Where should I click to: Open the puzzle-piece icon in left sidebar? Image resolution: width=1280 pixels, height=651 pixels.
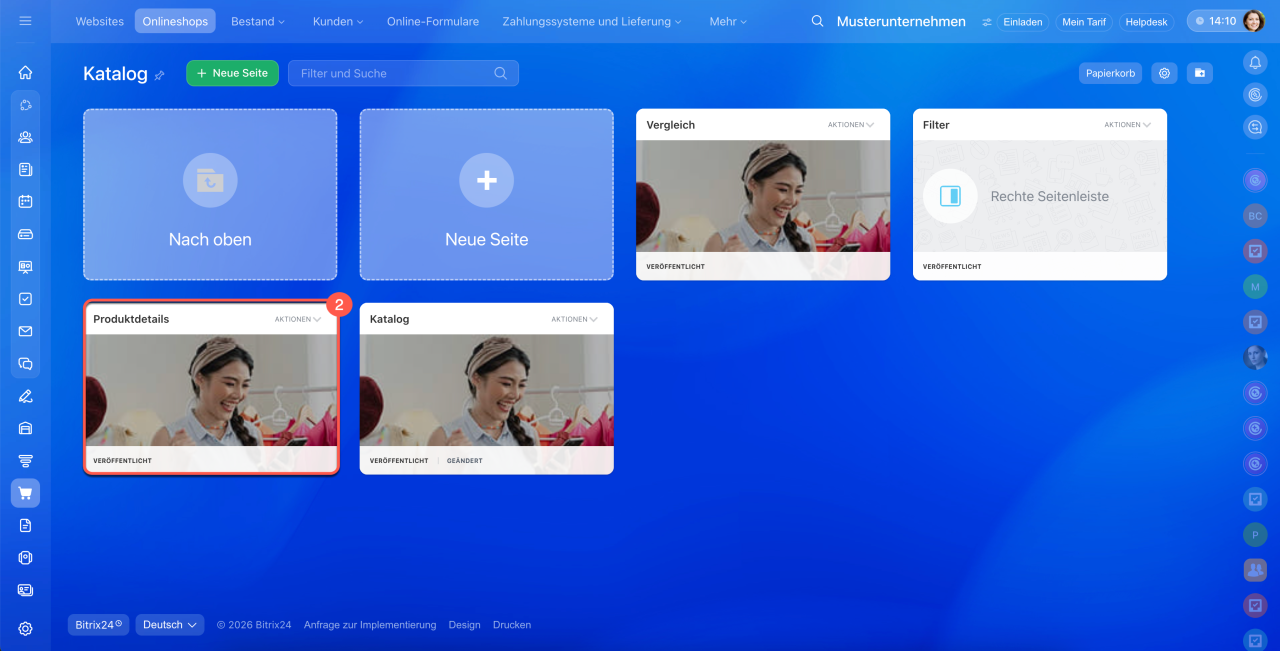pyautogui.click(x=25, y=105)
